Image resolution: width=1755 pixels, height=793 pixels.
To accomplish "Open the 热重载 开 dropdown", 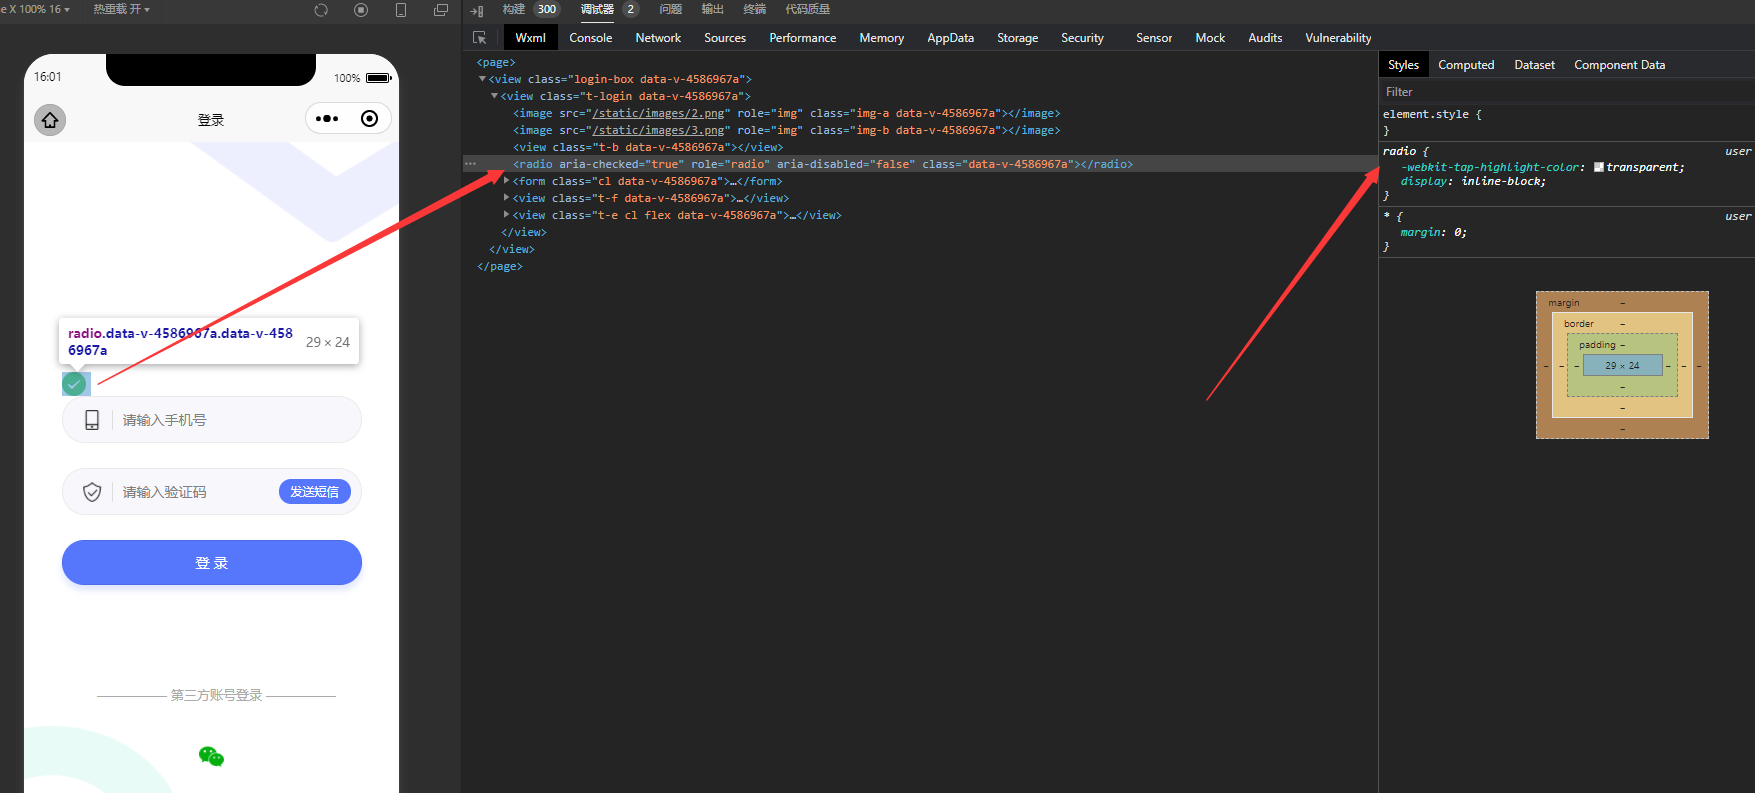I will [x=122, y=9].
